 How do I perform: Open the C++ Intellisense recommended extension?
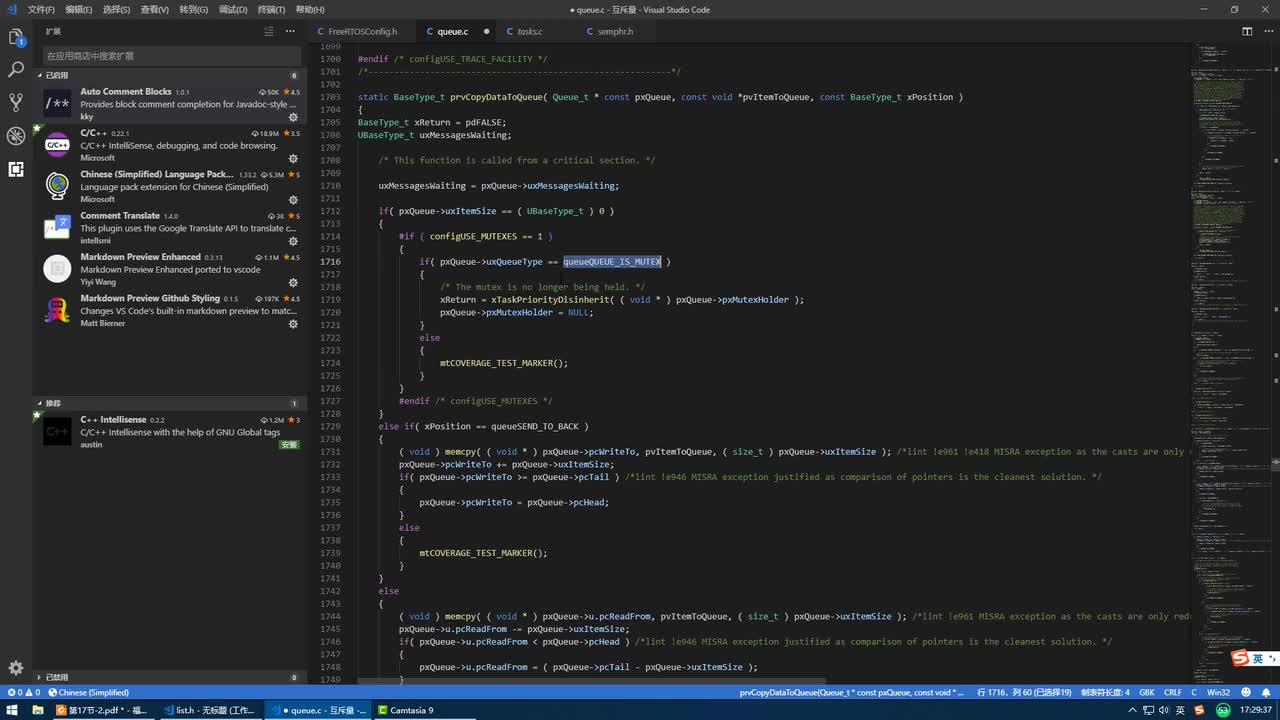point(170,432)
